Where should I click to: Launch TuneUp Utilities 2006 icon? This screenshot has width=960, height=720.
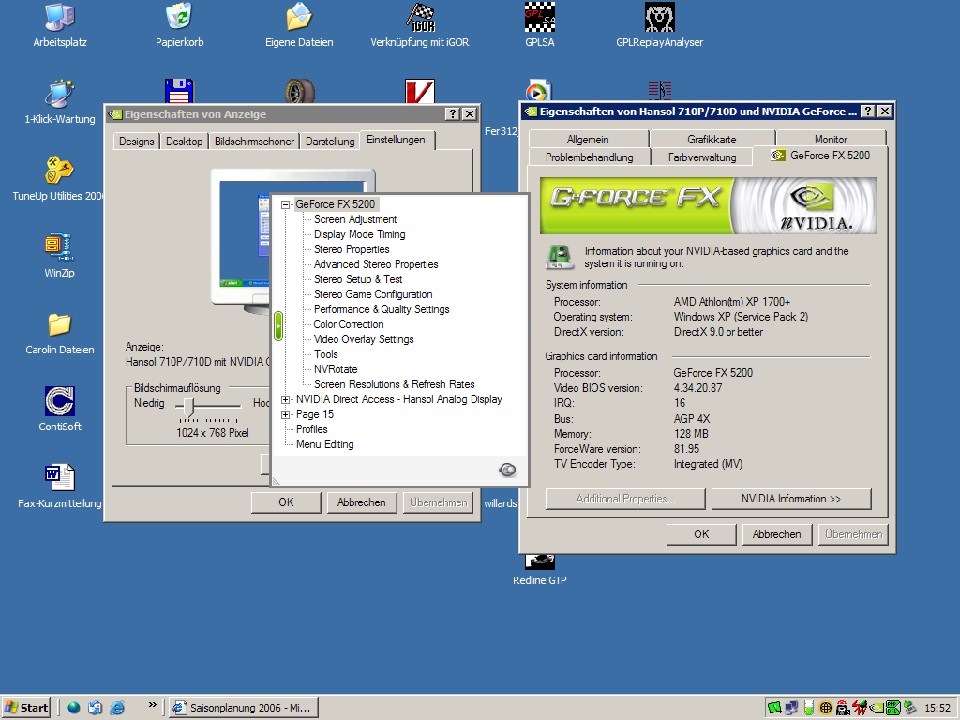59,171
